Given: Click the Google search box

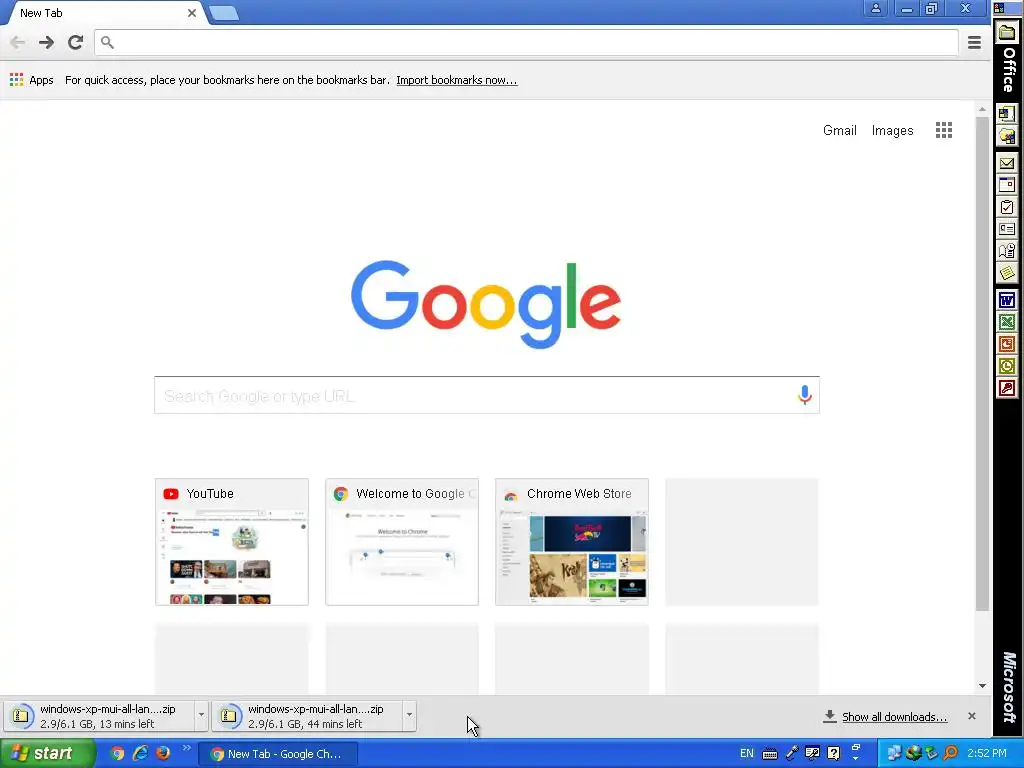Looking at the screenshot, I should point(487,395).
